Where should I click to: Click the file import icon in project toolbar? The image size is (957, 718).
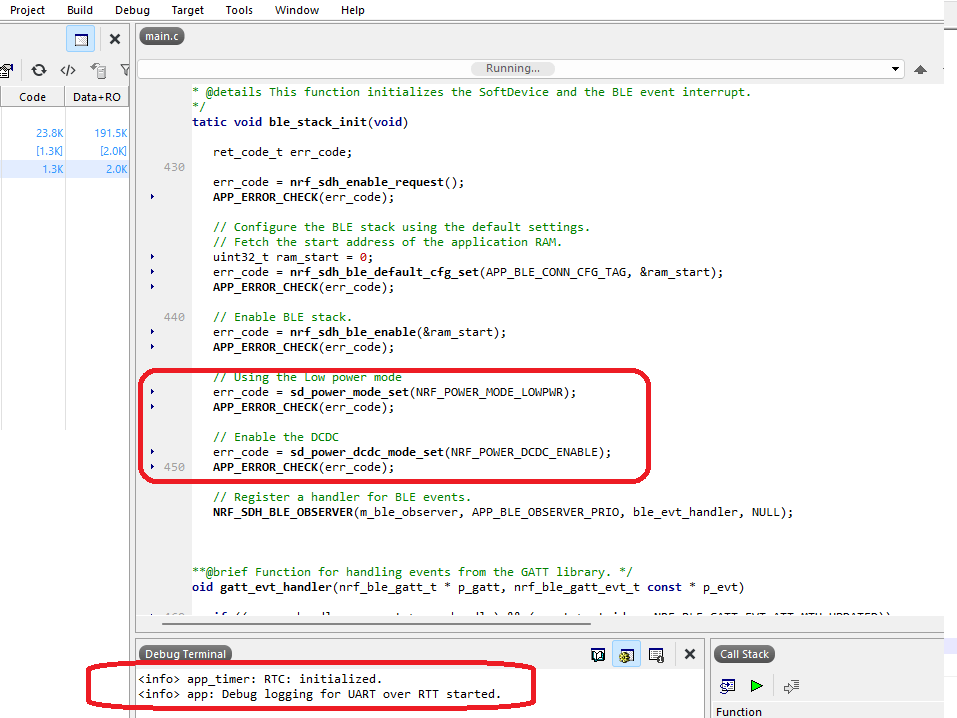(x=98, y=70)
